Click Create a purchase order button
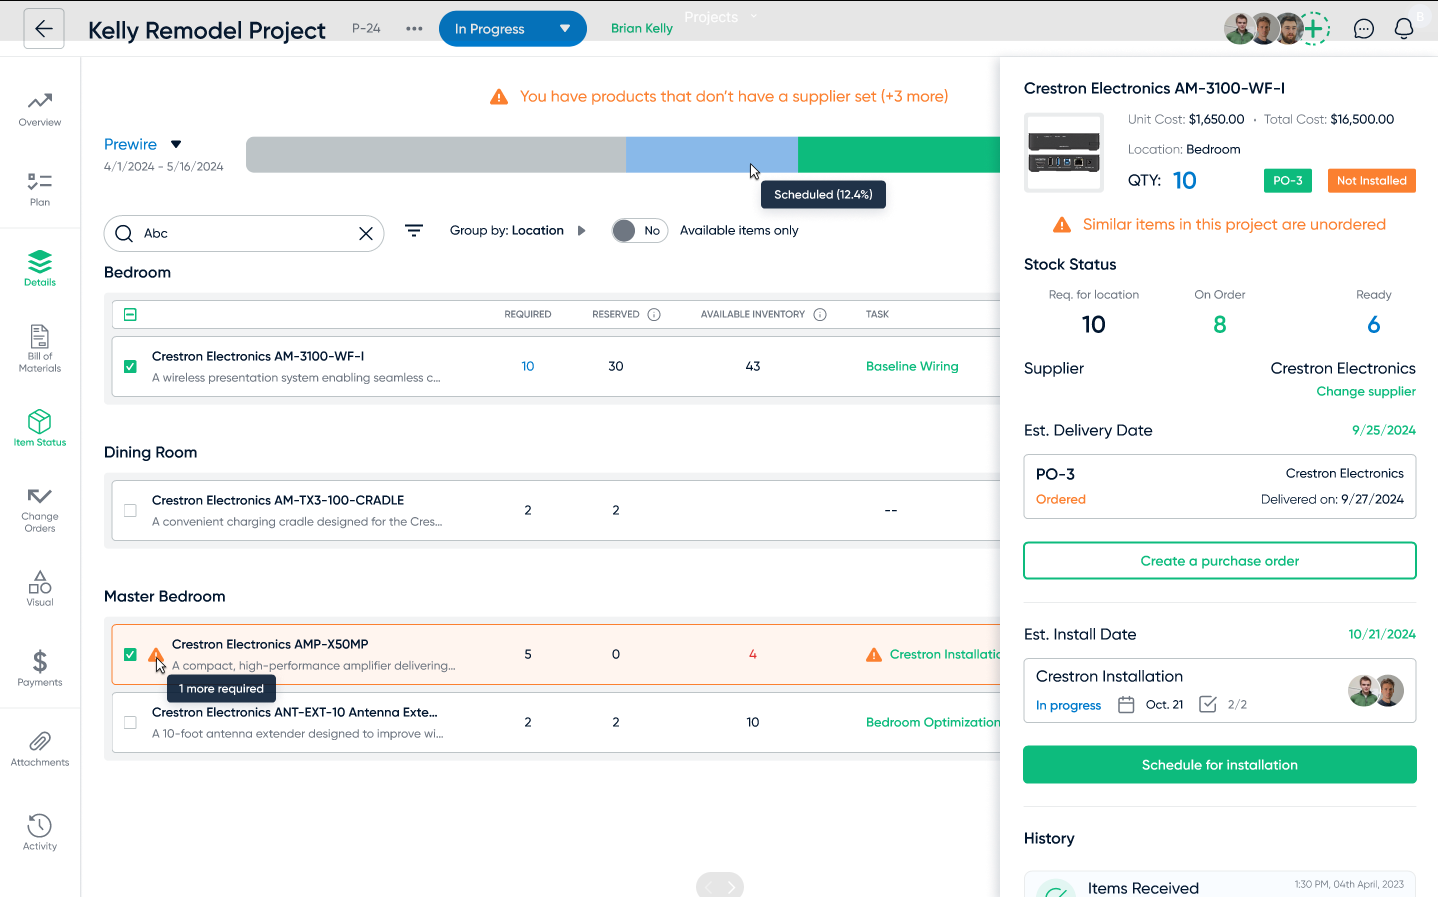Screen dimensions: 1438x897 [x=1220, y=561]
